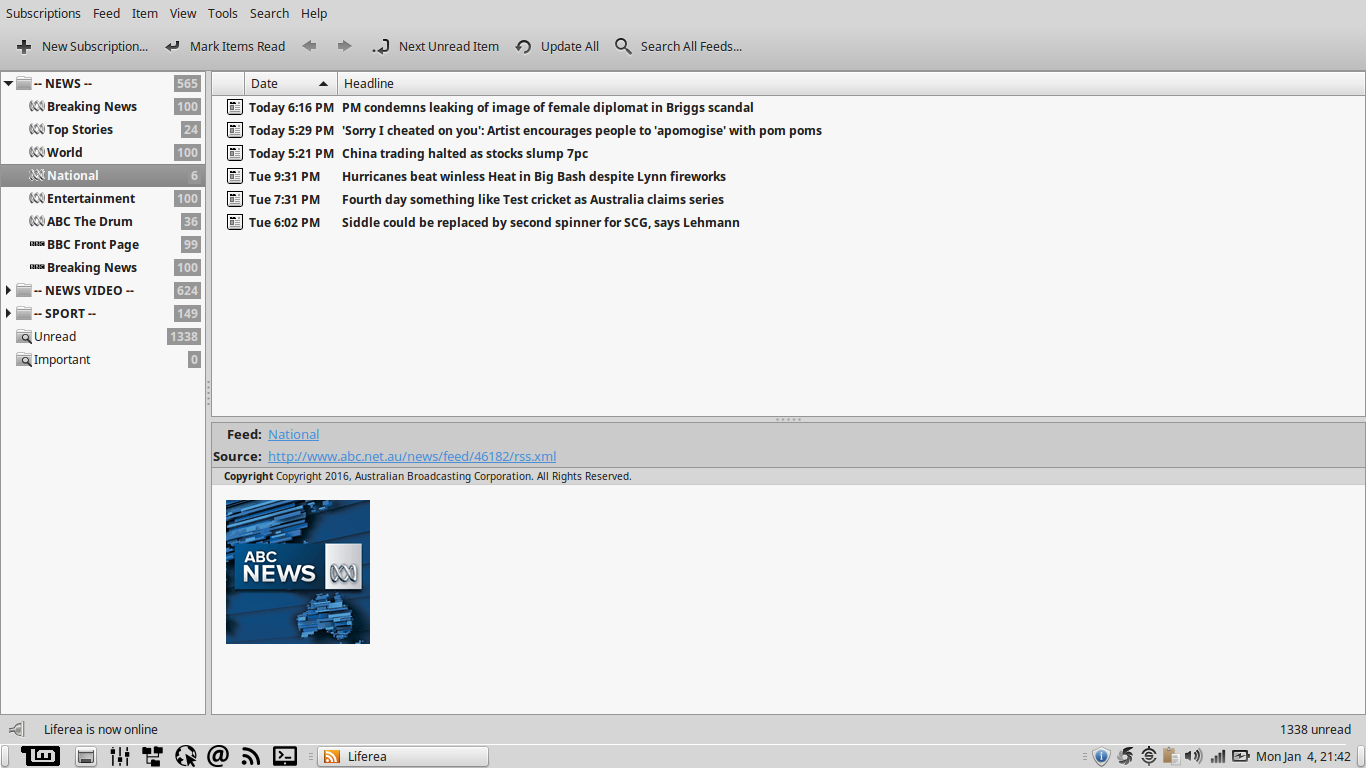Select the ABC The Drum feed
The image size is (1366, 768).
pyautogui.click(x=102, y=221)
